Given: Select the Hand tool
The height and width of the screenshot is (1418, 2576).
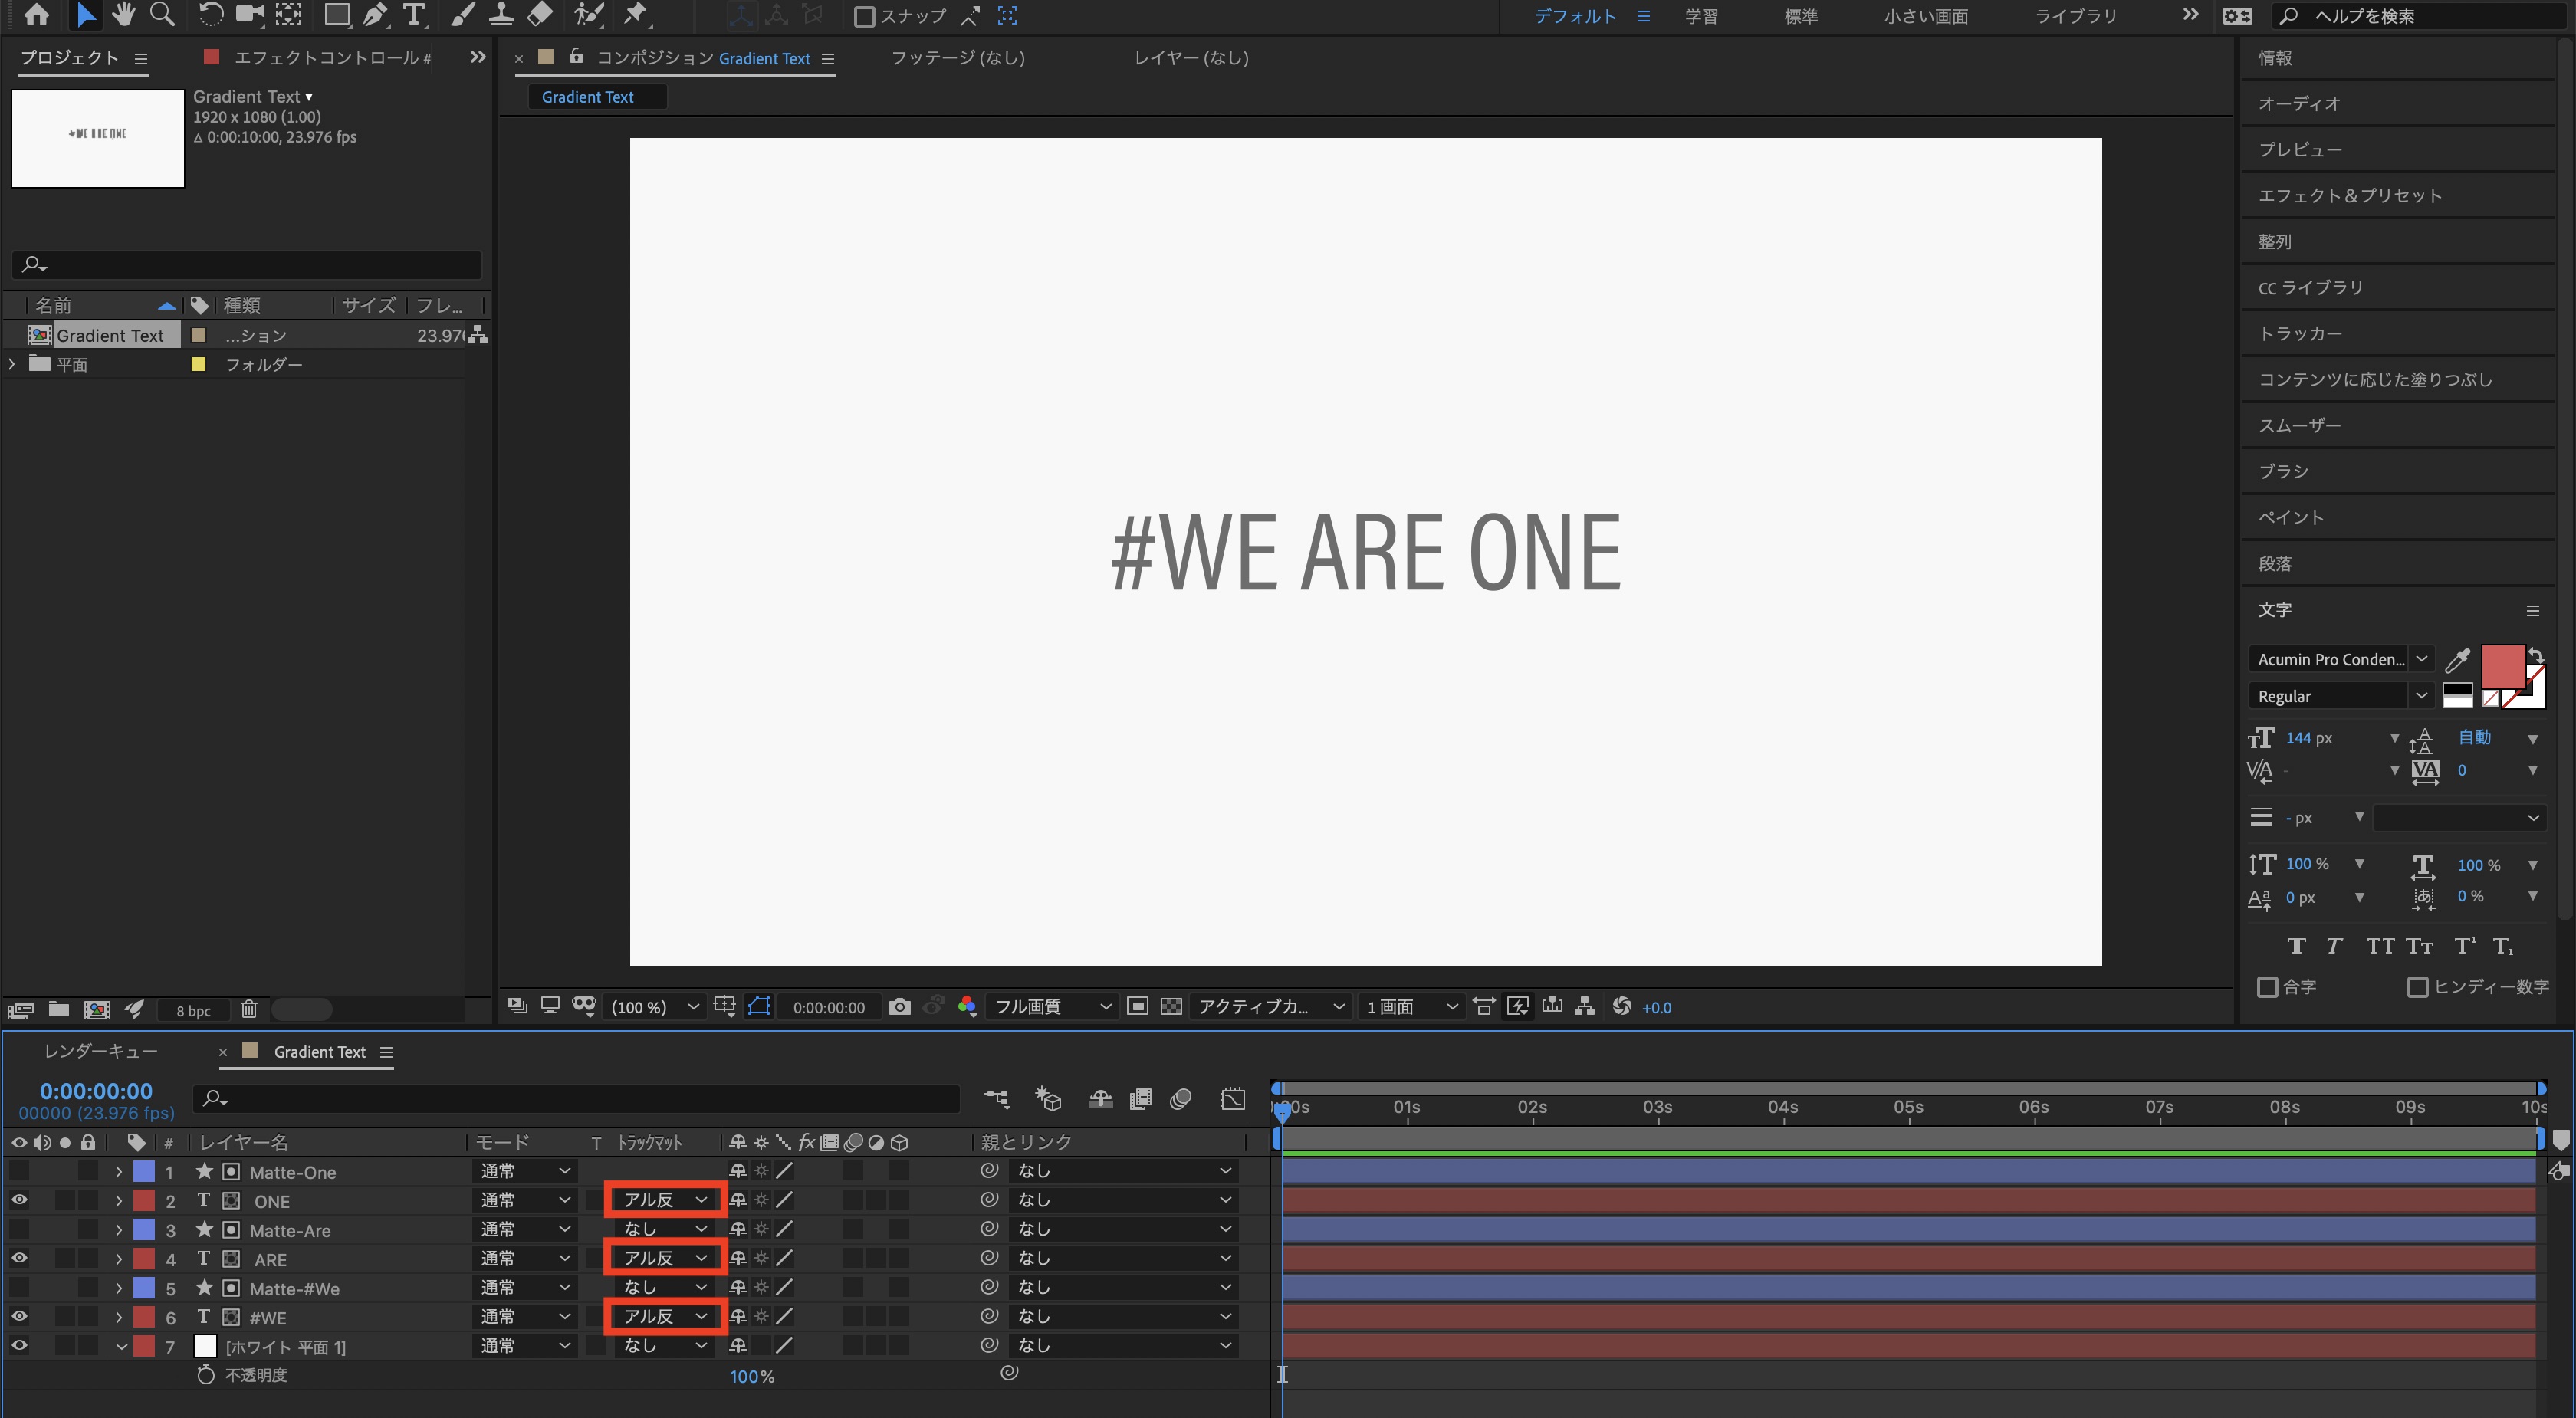Looking at the screenshot, I should (x=124, y=14).
